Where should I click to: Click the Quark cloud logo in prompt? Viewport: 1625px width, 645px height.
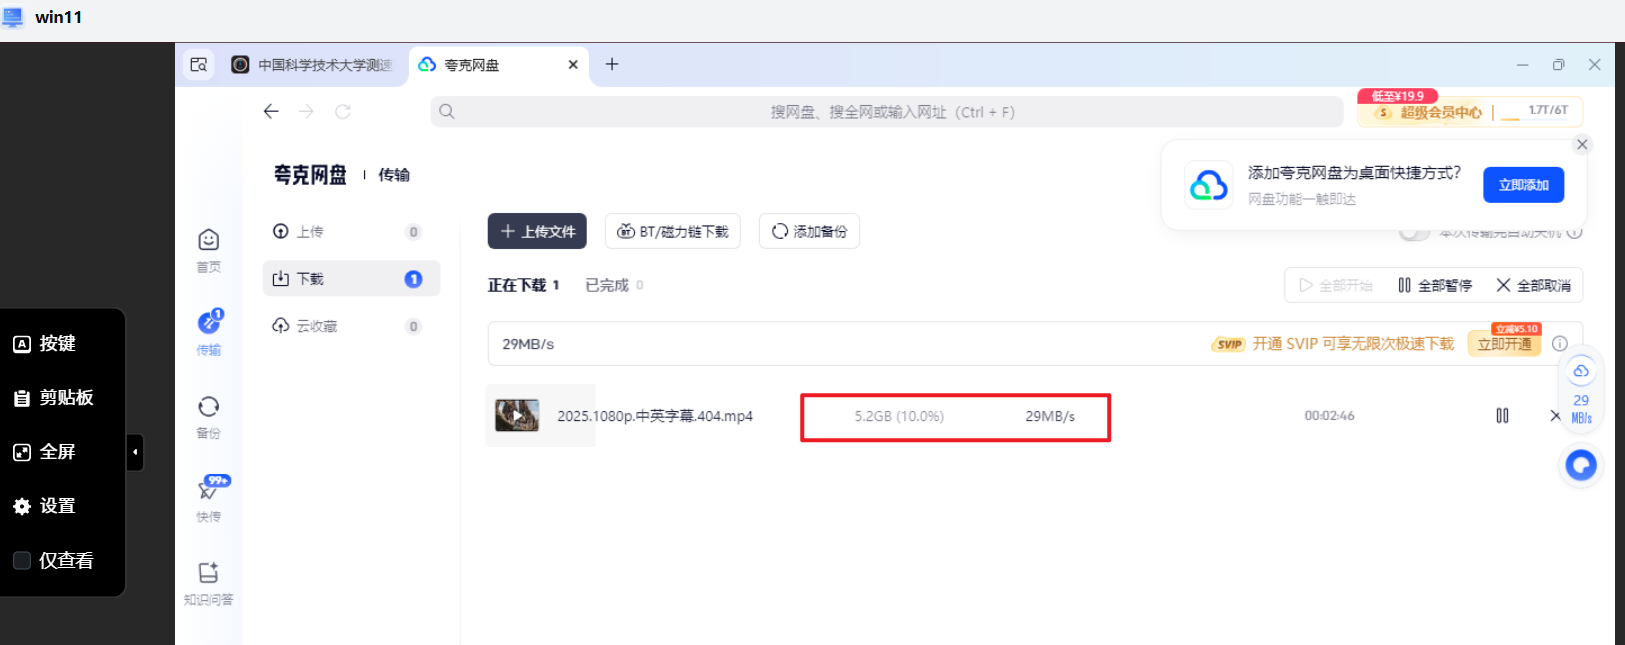1208,185
